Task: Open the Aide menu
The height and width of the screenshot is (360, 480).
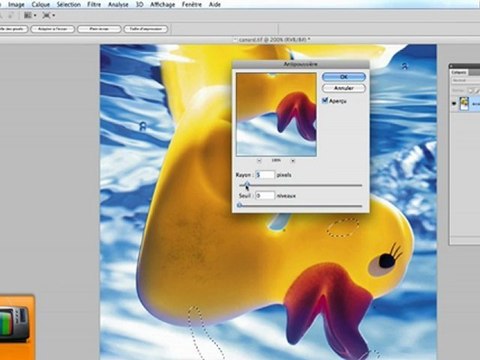Action: coord(215,4)
